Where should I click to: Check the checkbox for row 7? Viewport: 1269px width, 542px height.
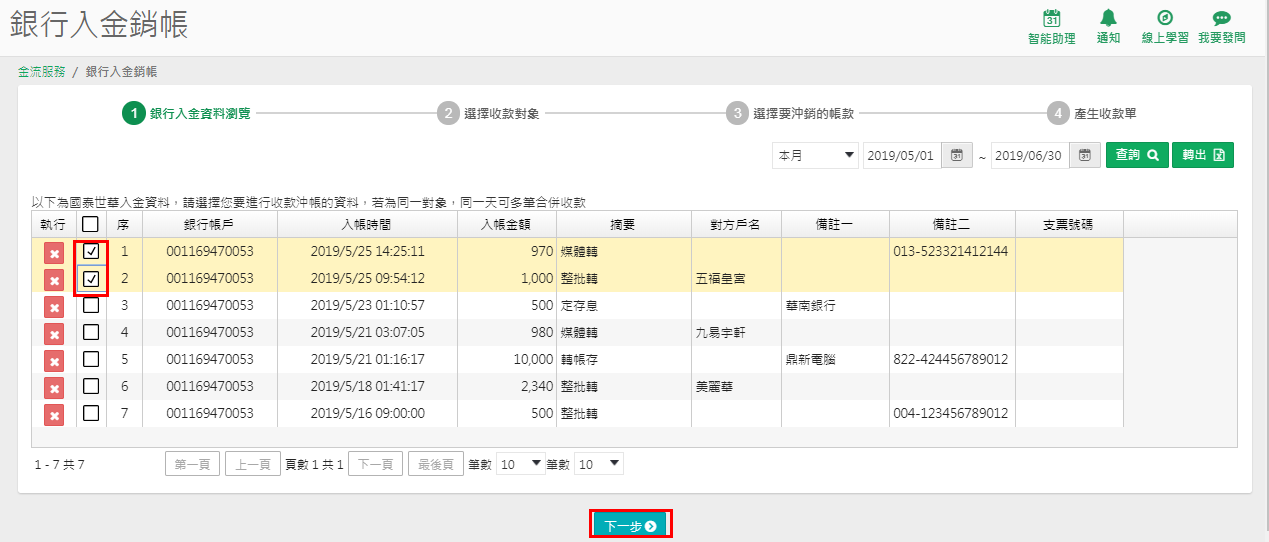tap(91, 412)
